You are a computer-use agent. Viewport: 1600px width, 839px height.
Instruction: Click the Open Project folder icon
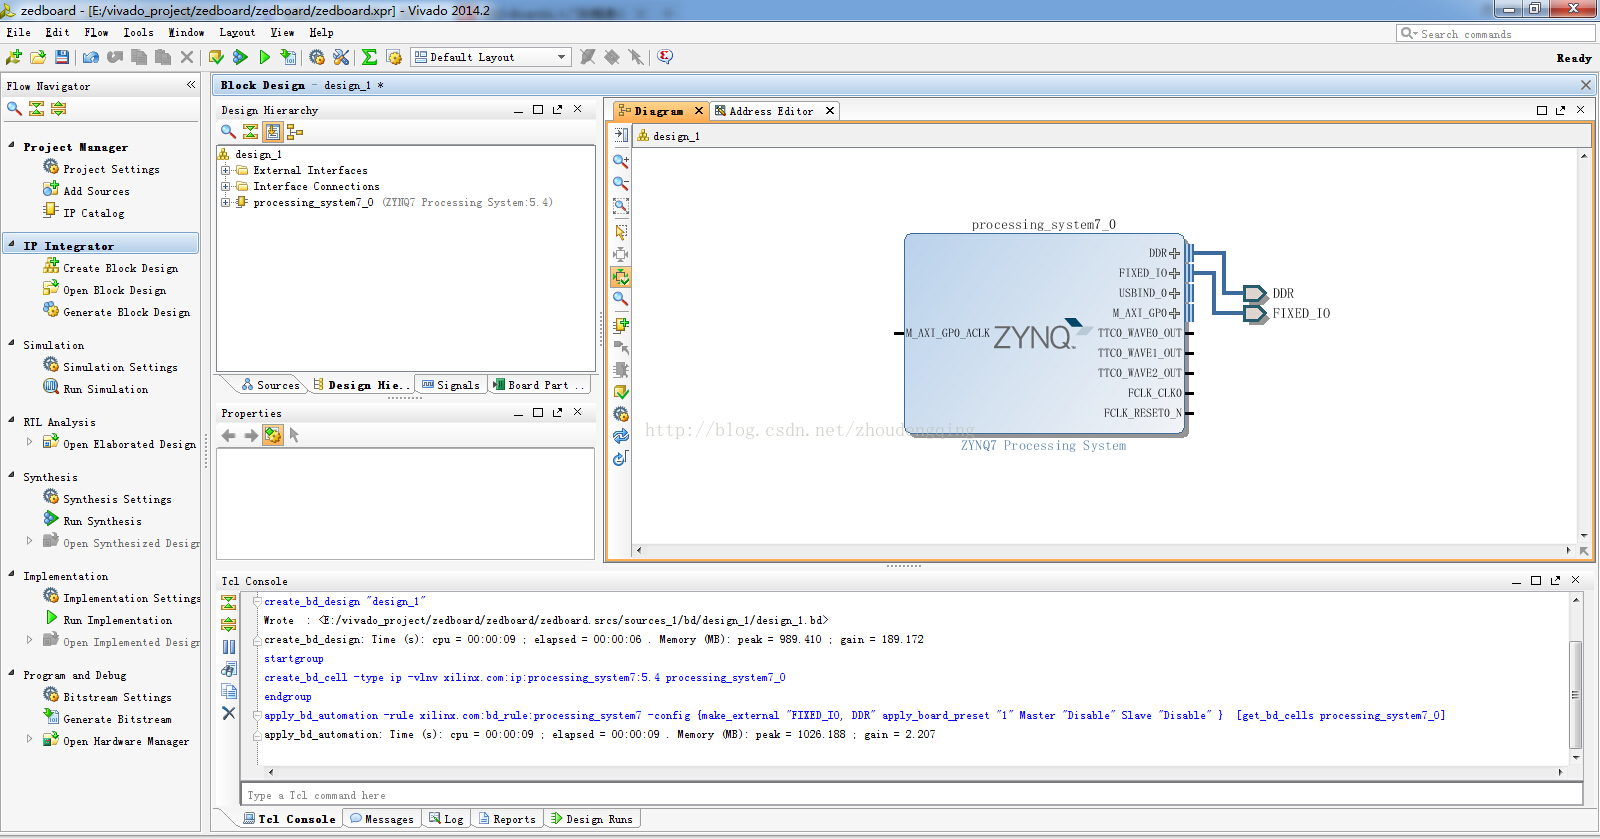coord(38,58)
